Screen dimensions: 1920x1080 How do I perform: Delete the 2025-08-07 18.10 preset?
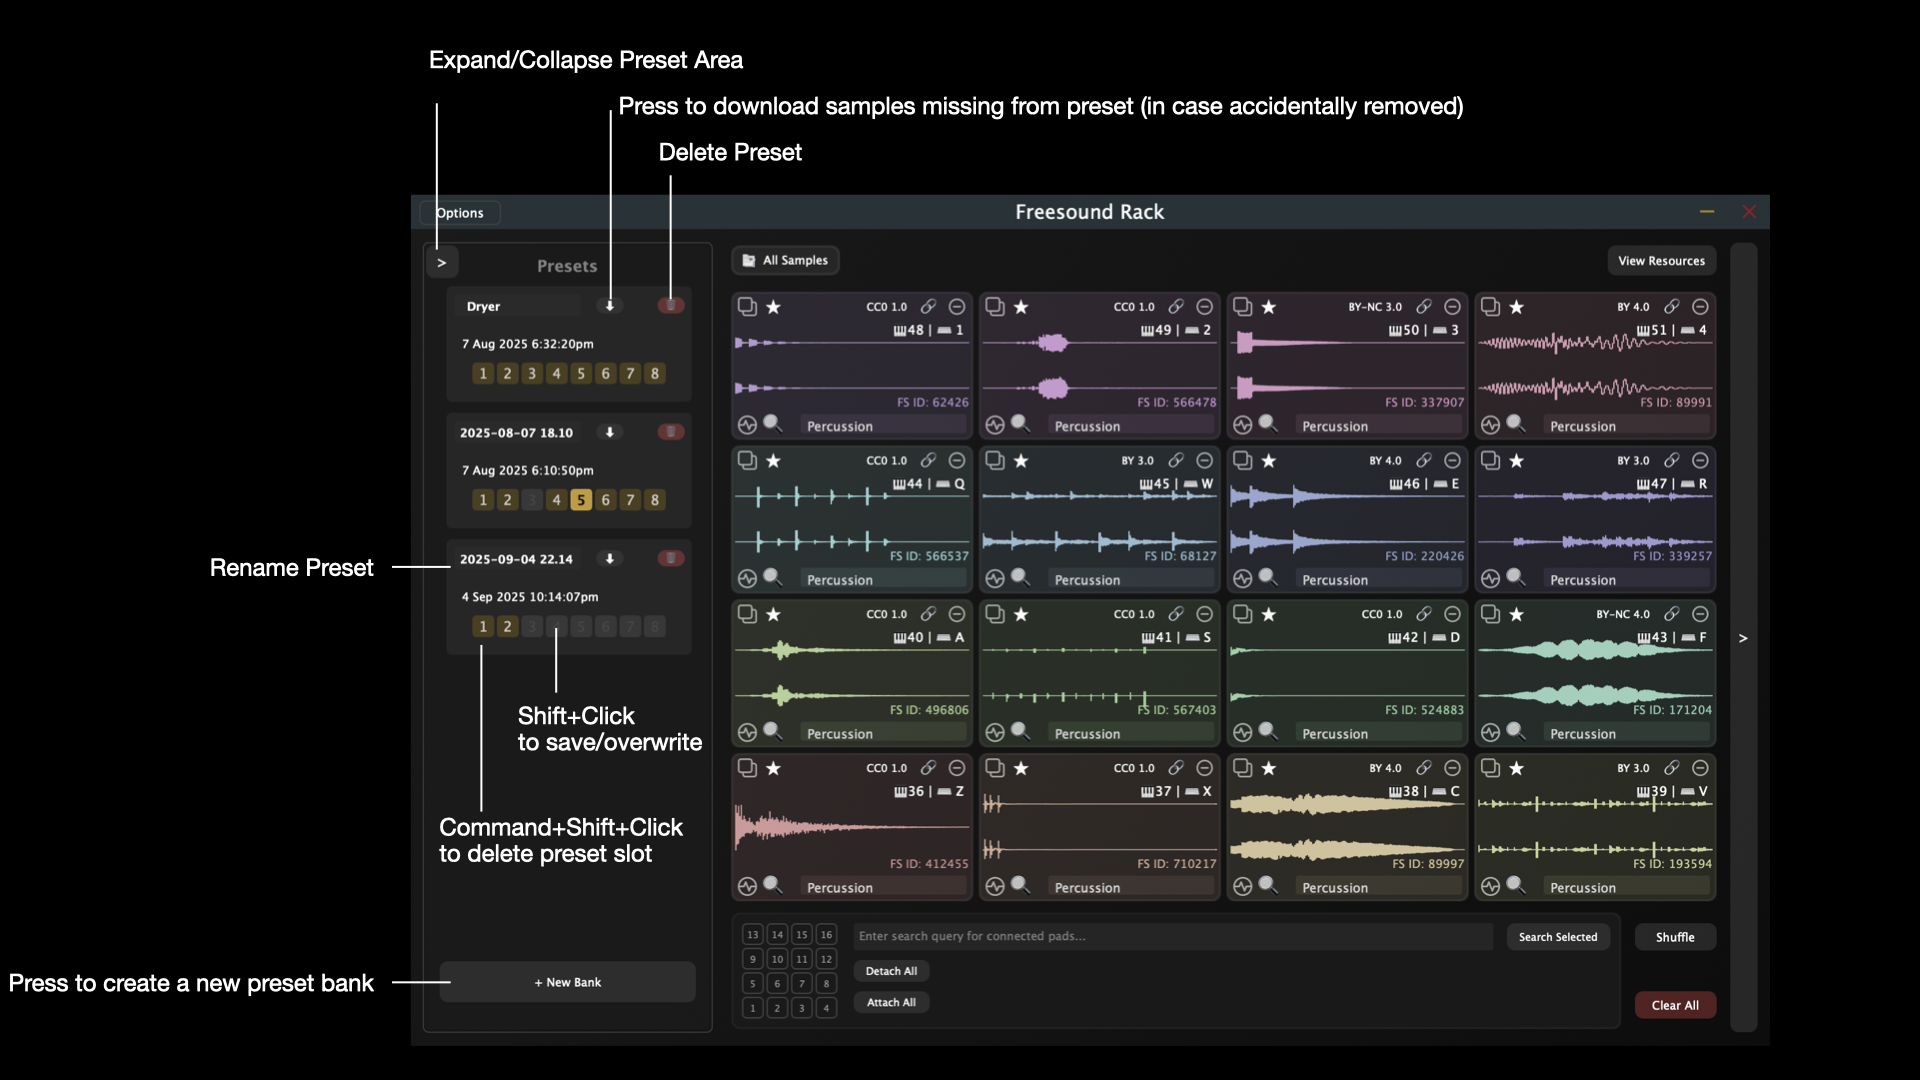671,432
